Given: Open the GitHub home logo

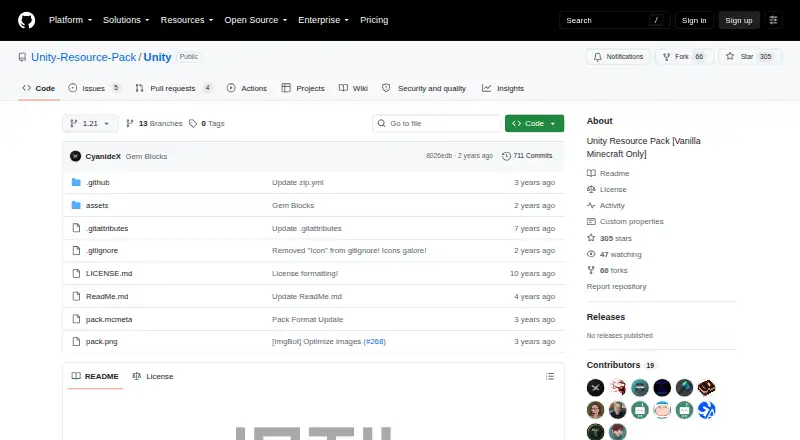Looking at the screenshot, I should tap(27, 20).
